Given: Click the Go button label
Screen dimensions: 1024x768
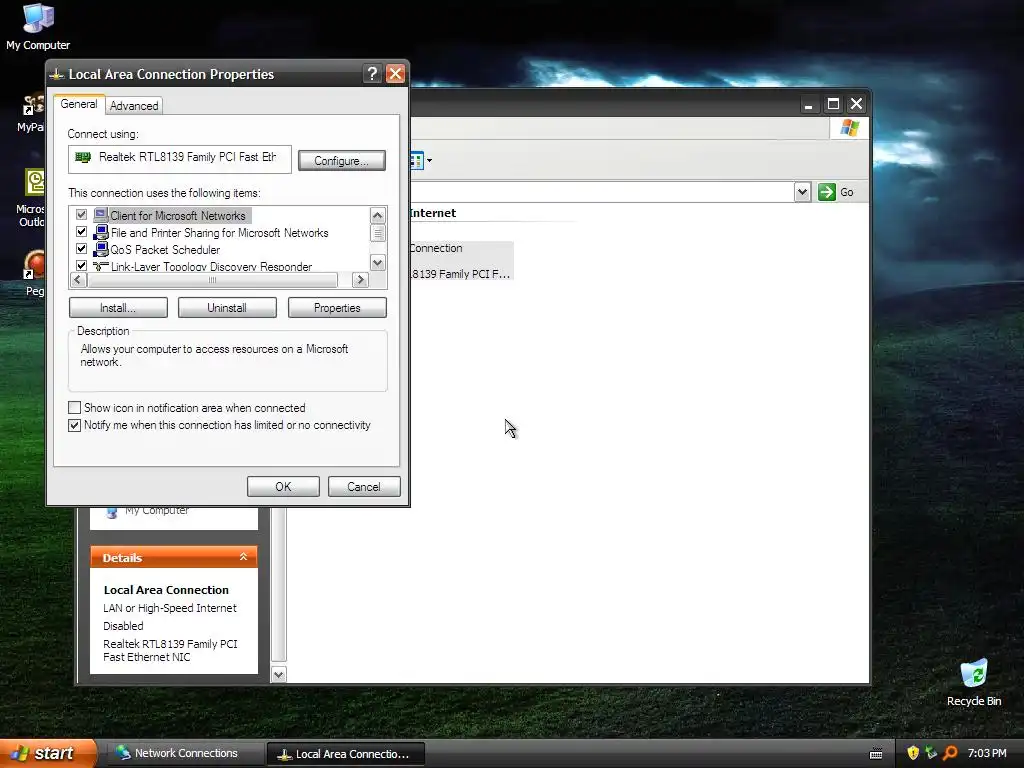Looking at the screenshot, I should (x=847, y=192).
